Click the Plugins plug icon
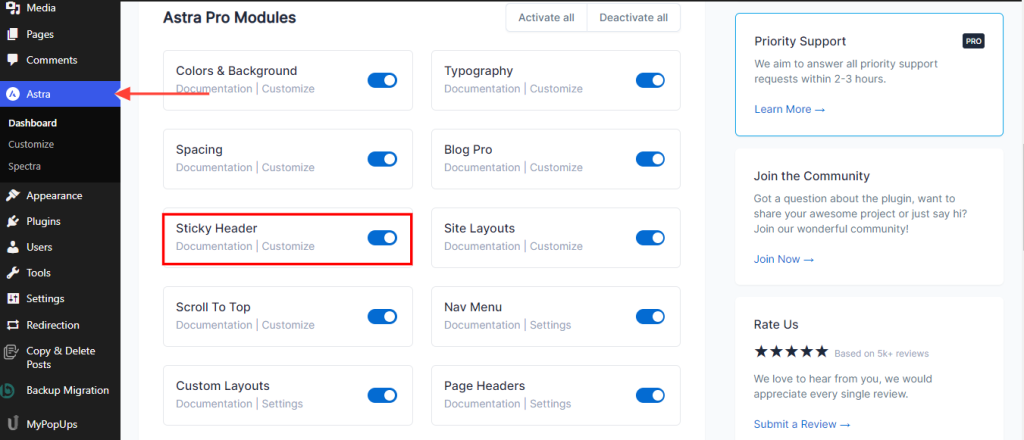 click(x=12, y=221)
